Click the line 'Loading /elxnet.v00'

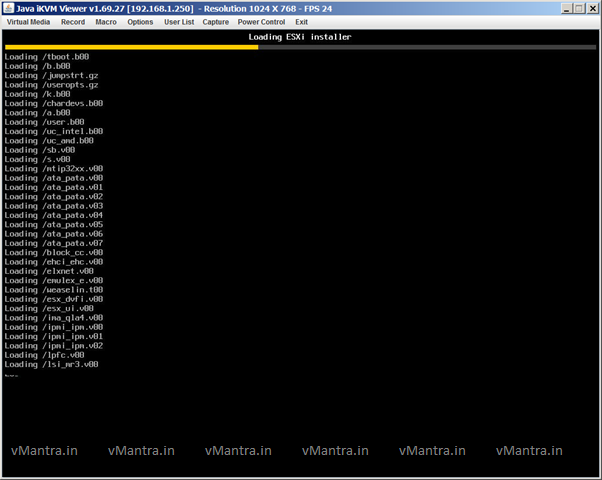click(x=49, y=271)
